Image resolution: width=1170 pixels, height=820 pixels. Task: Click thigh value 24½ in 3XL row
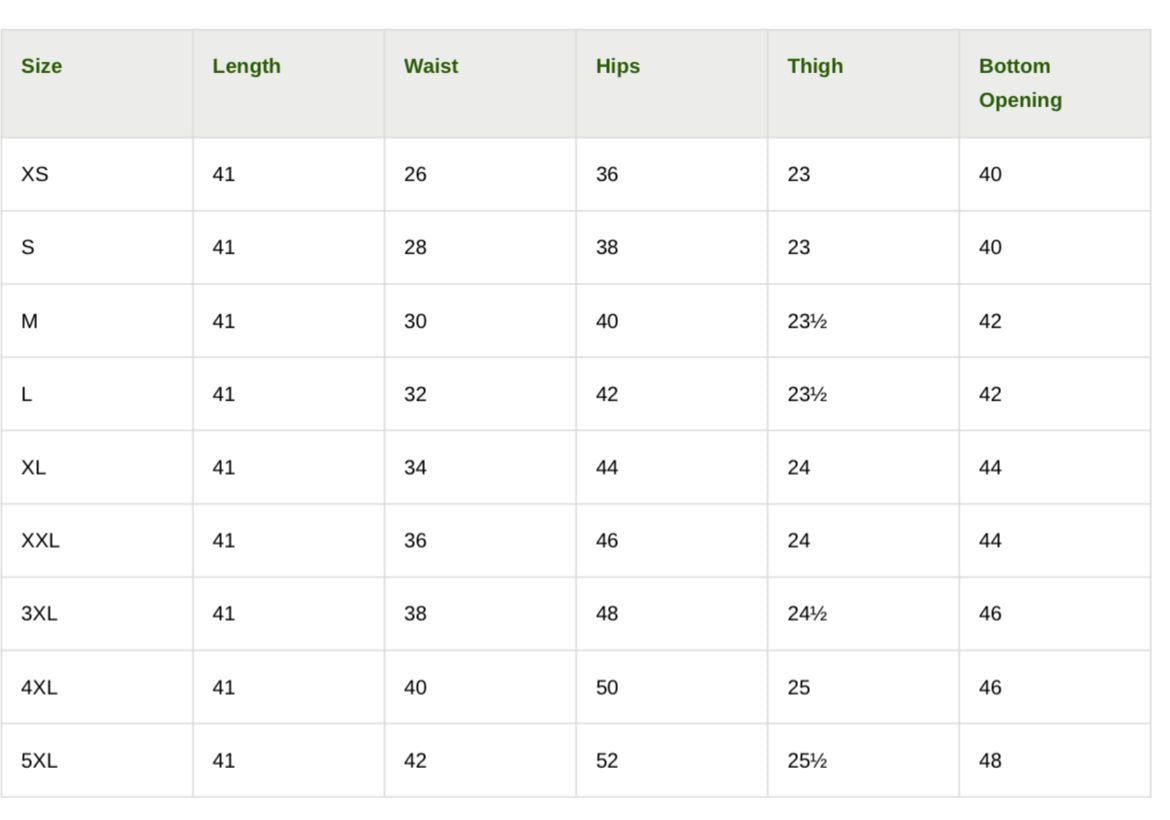807,613
